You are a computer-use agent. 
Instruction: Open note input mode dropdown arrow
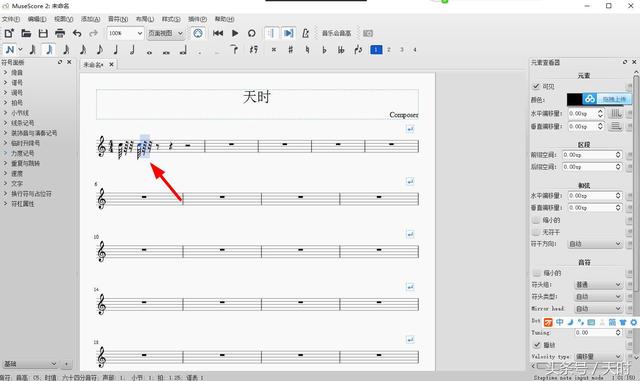click(20, 50)
